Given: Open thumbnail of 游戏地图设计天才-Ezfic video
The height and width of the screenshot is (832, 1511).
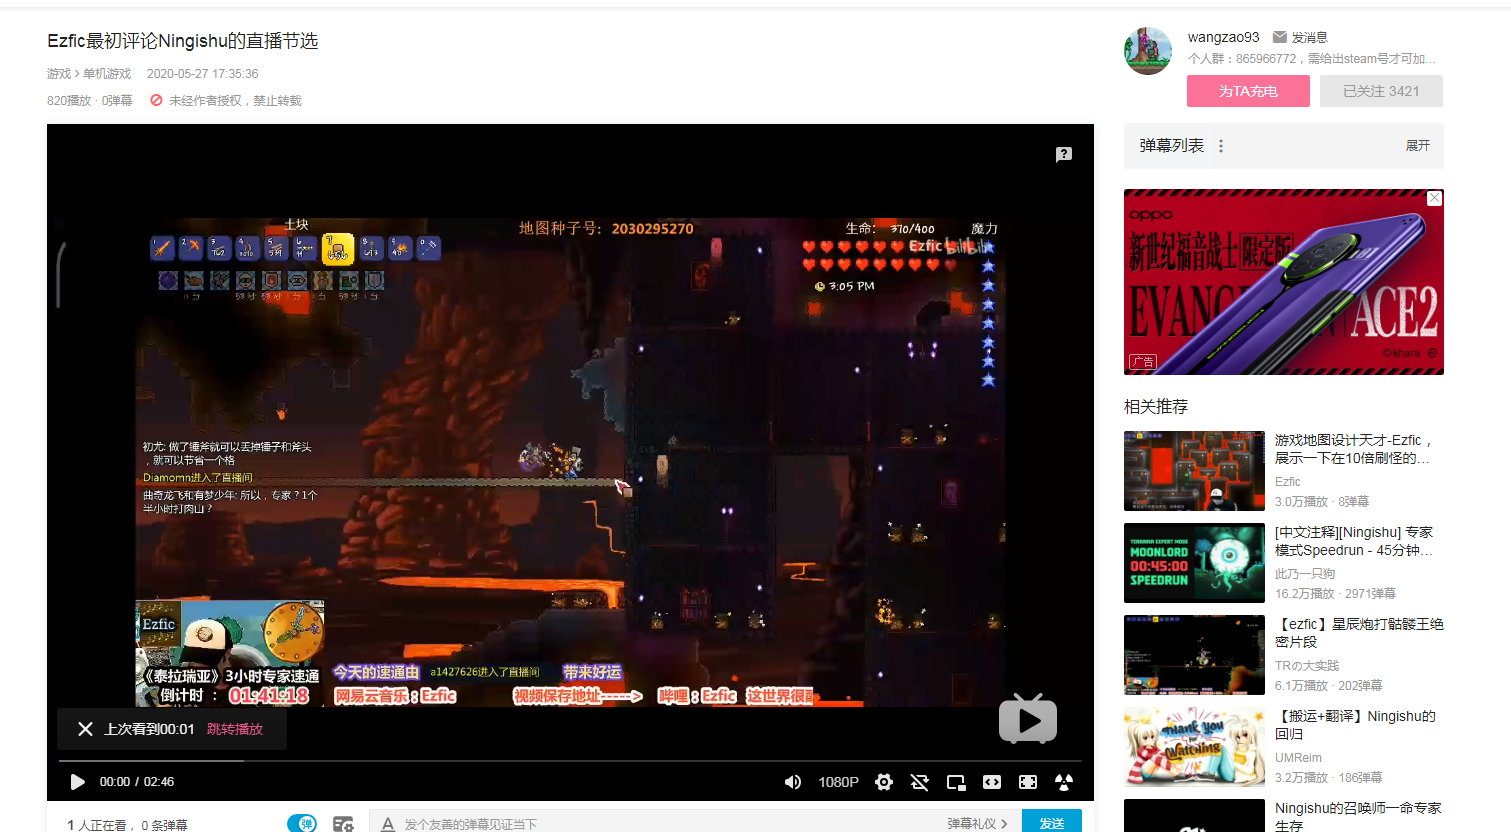Looking at the screenshot, I should click(1194, 471).
